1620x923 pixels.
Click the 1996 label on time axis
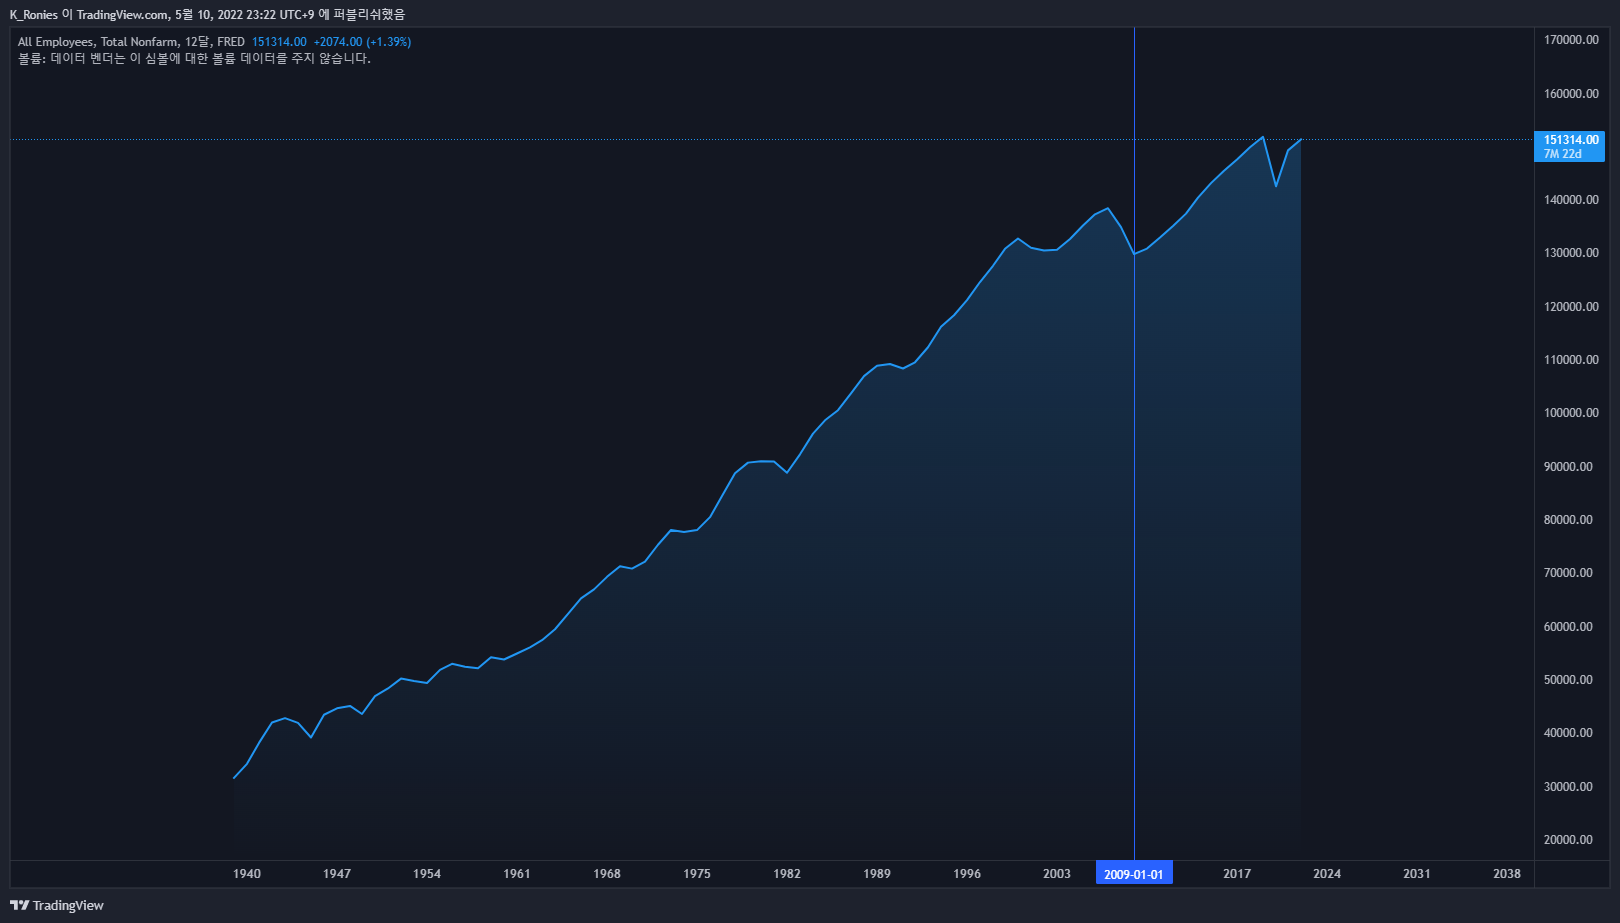click(x=967, y=874)
